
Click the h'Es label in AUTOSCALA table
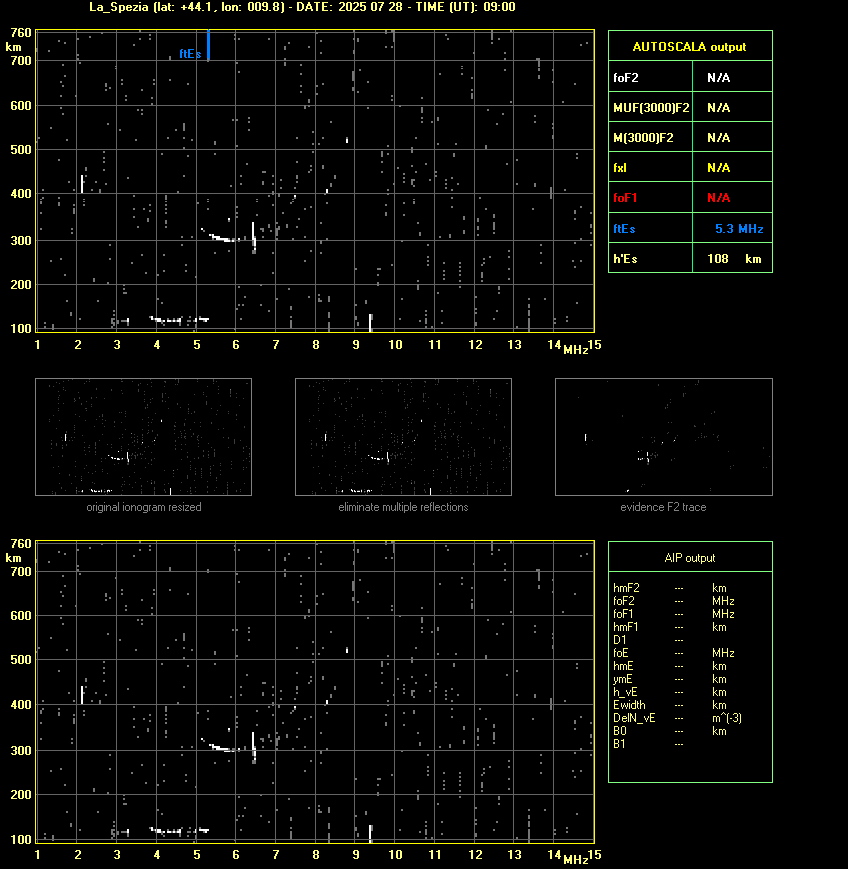pos(625,258)
